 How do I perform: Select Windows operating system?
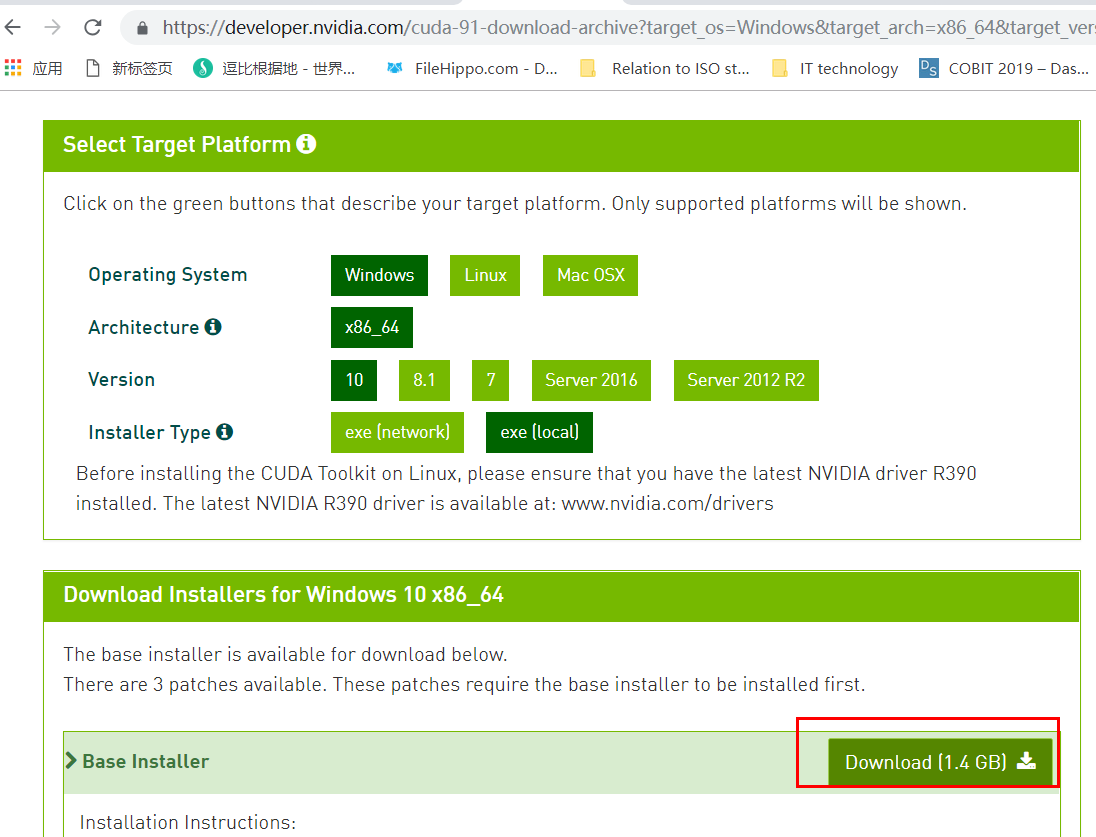coord(380,276)
